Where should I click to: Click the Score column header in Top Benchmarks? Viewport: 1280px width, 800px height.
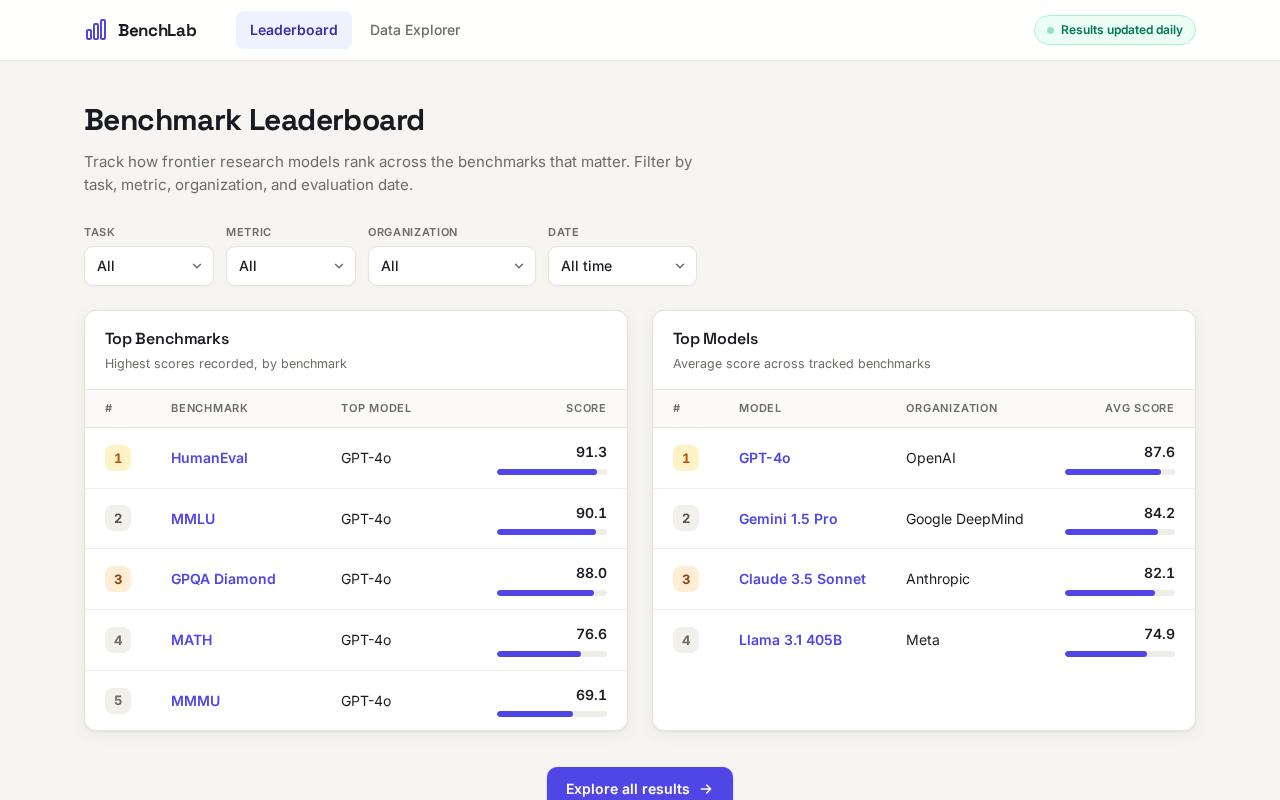coord(586,408)
